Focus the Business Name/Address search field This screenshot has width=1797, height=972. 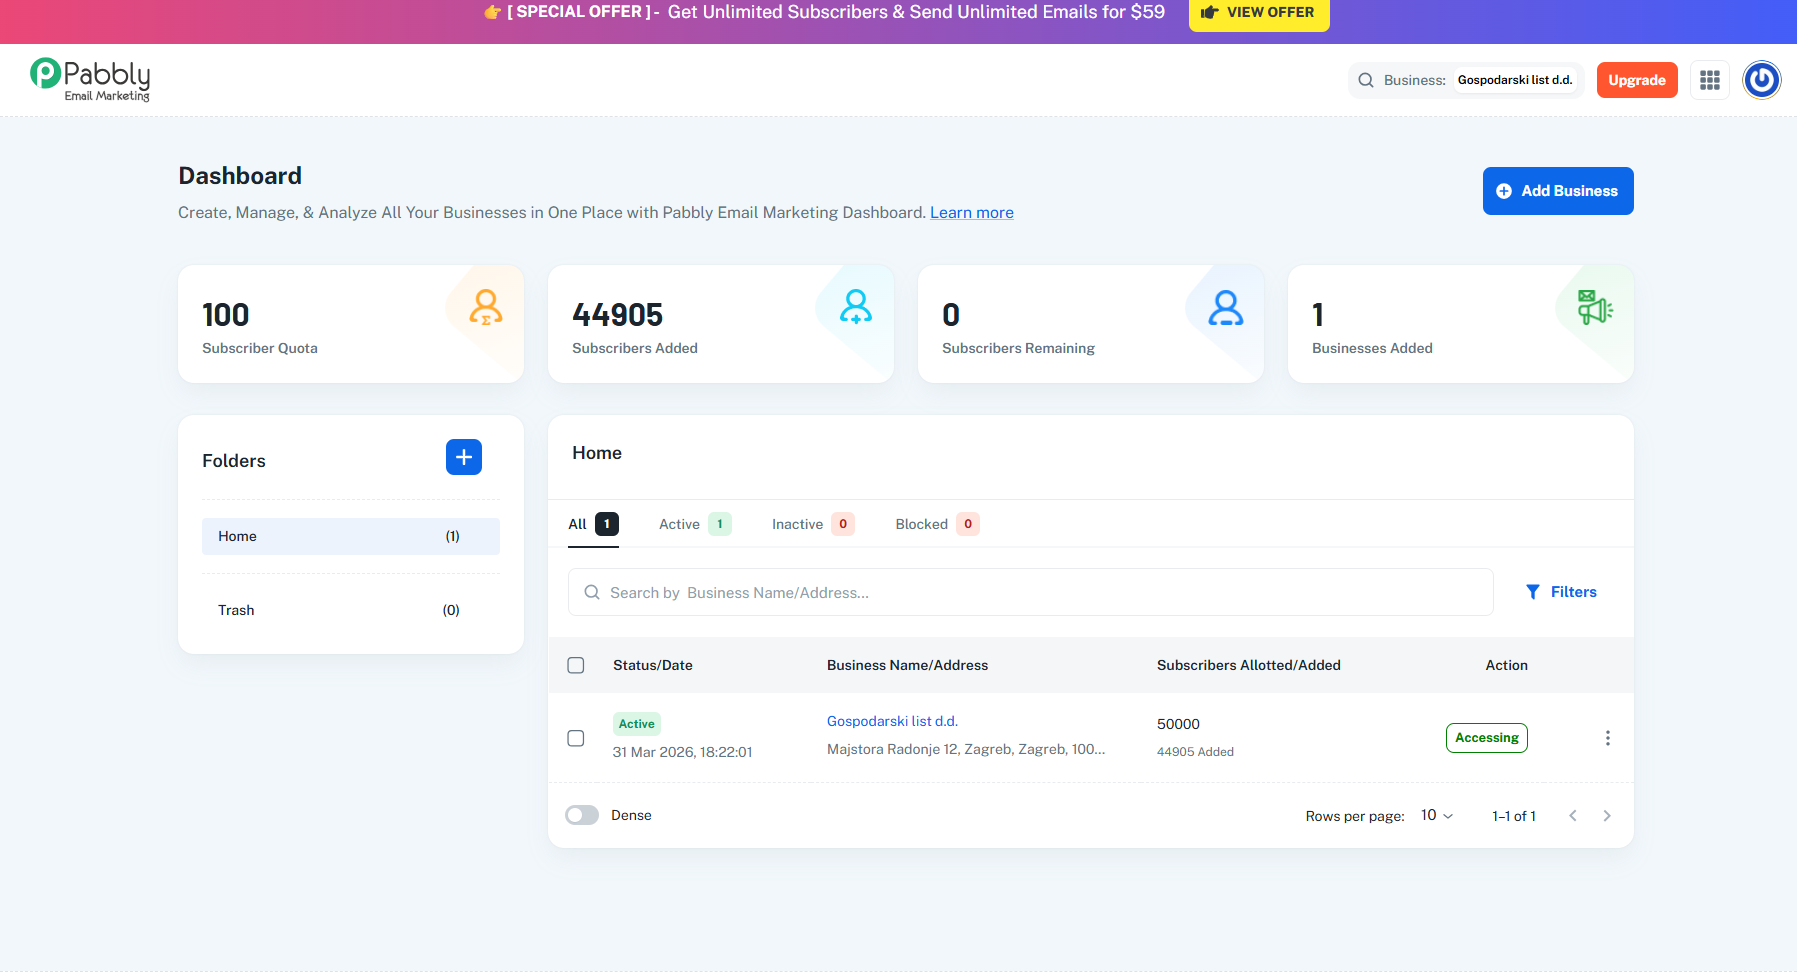(1031, 592)
